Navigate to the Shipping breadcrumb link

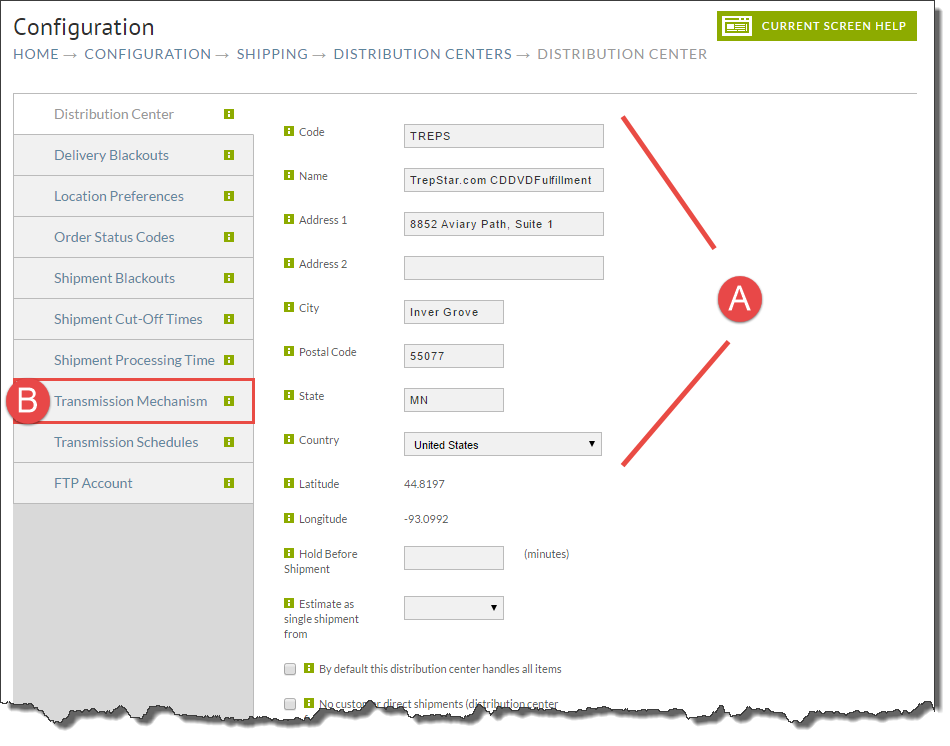[272, 54]
